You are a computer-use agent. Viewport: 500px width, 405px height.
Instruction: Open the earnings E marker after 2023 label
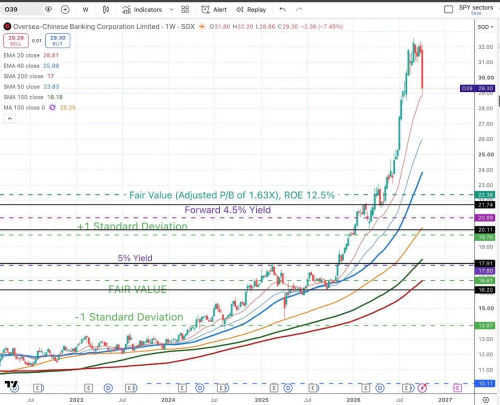88,388
